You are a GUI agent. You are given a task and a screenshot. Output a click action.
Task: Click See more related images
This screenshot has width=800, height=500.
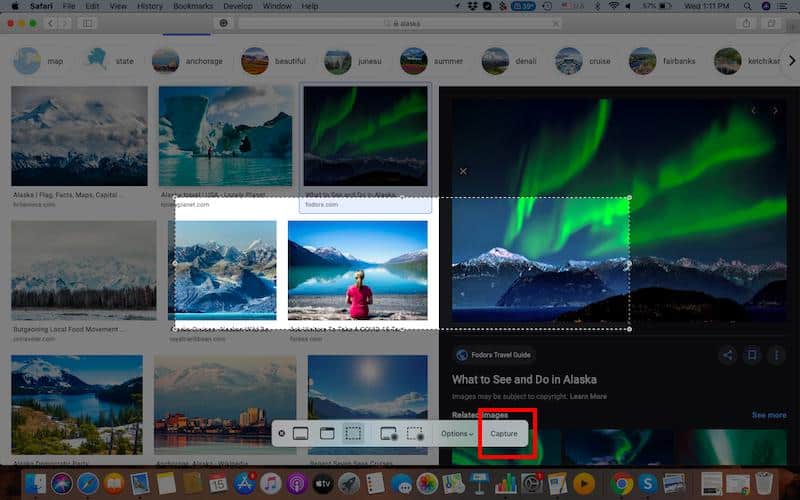click(769, 415)
